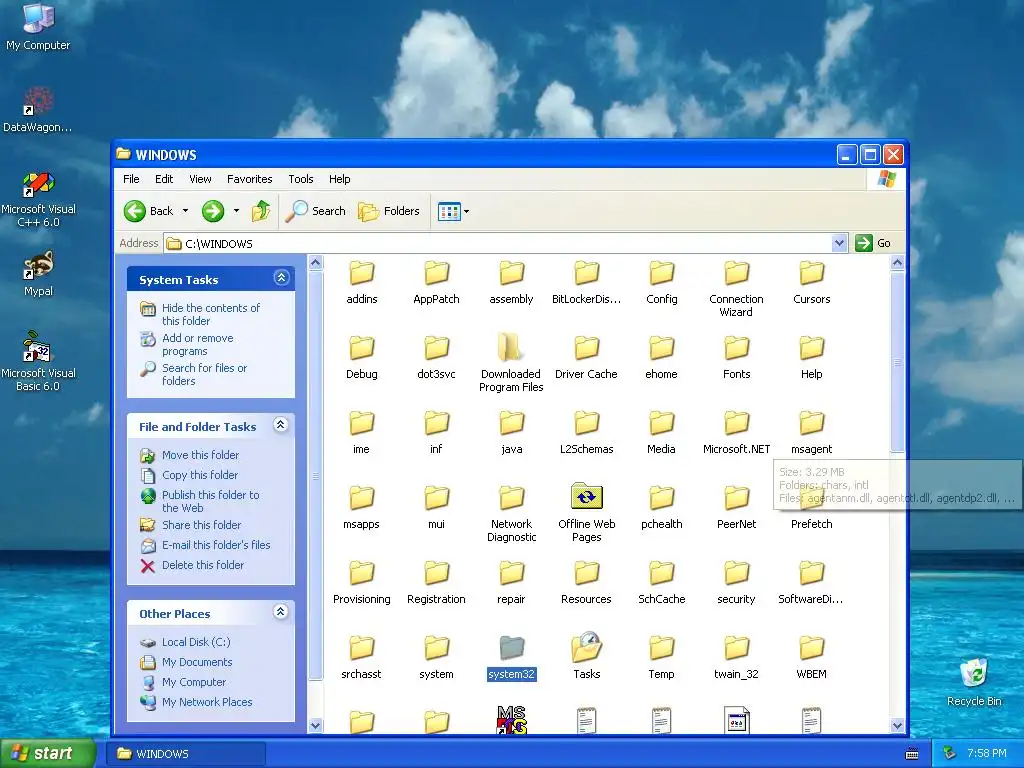The height and width of the screenshot is (768, 1024).
Task: Click Share this folder link
Action: [202, 525]
